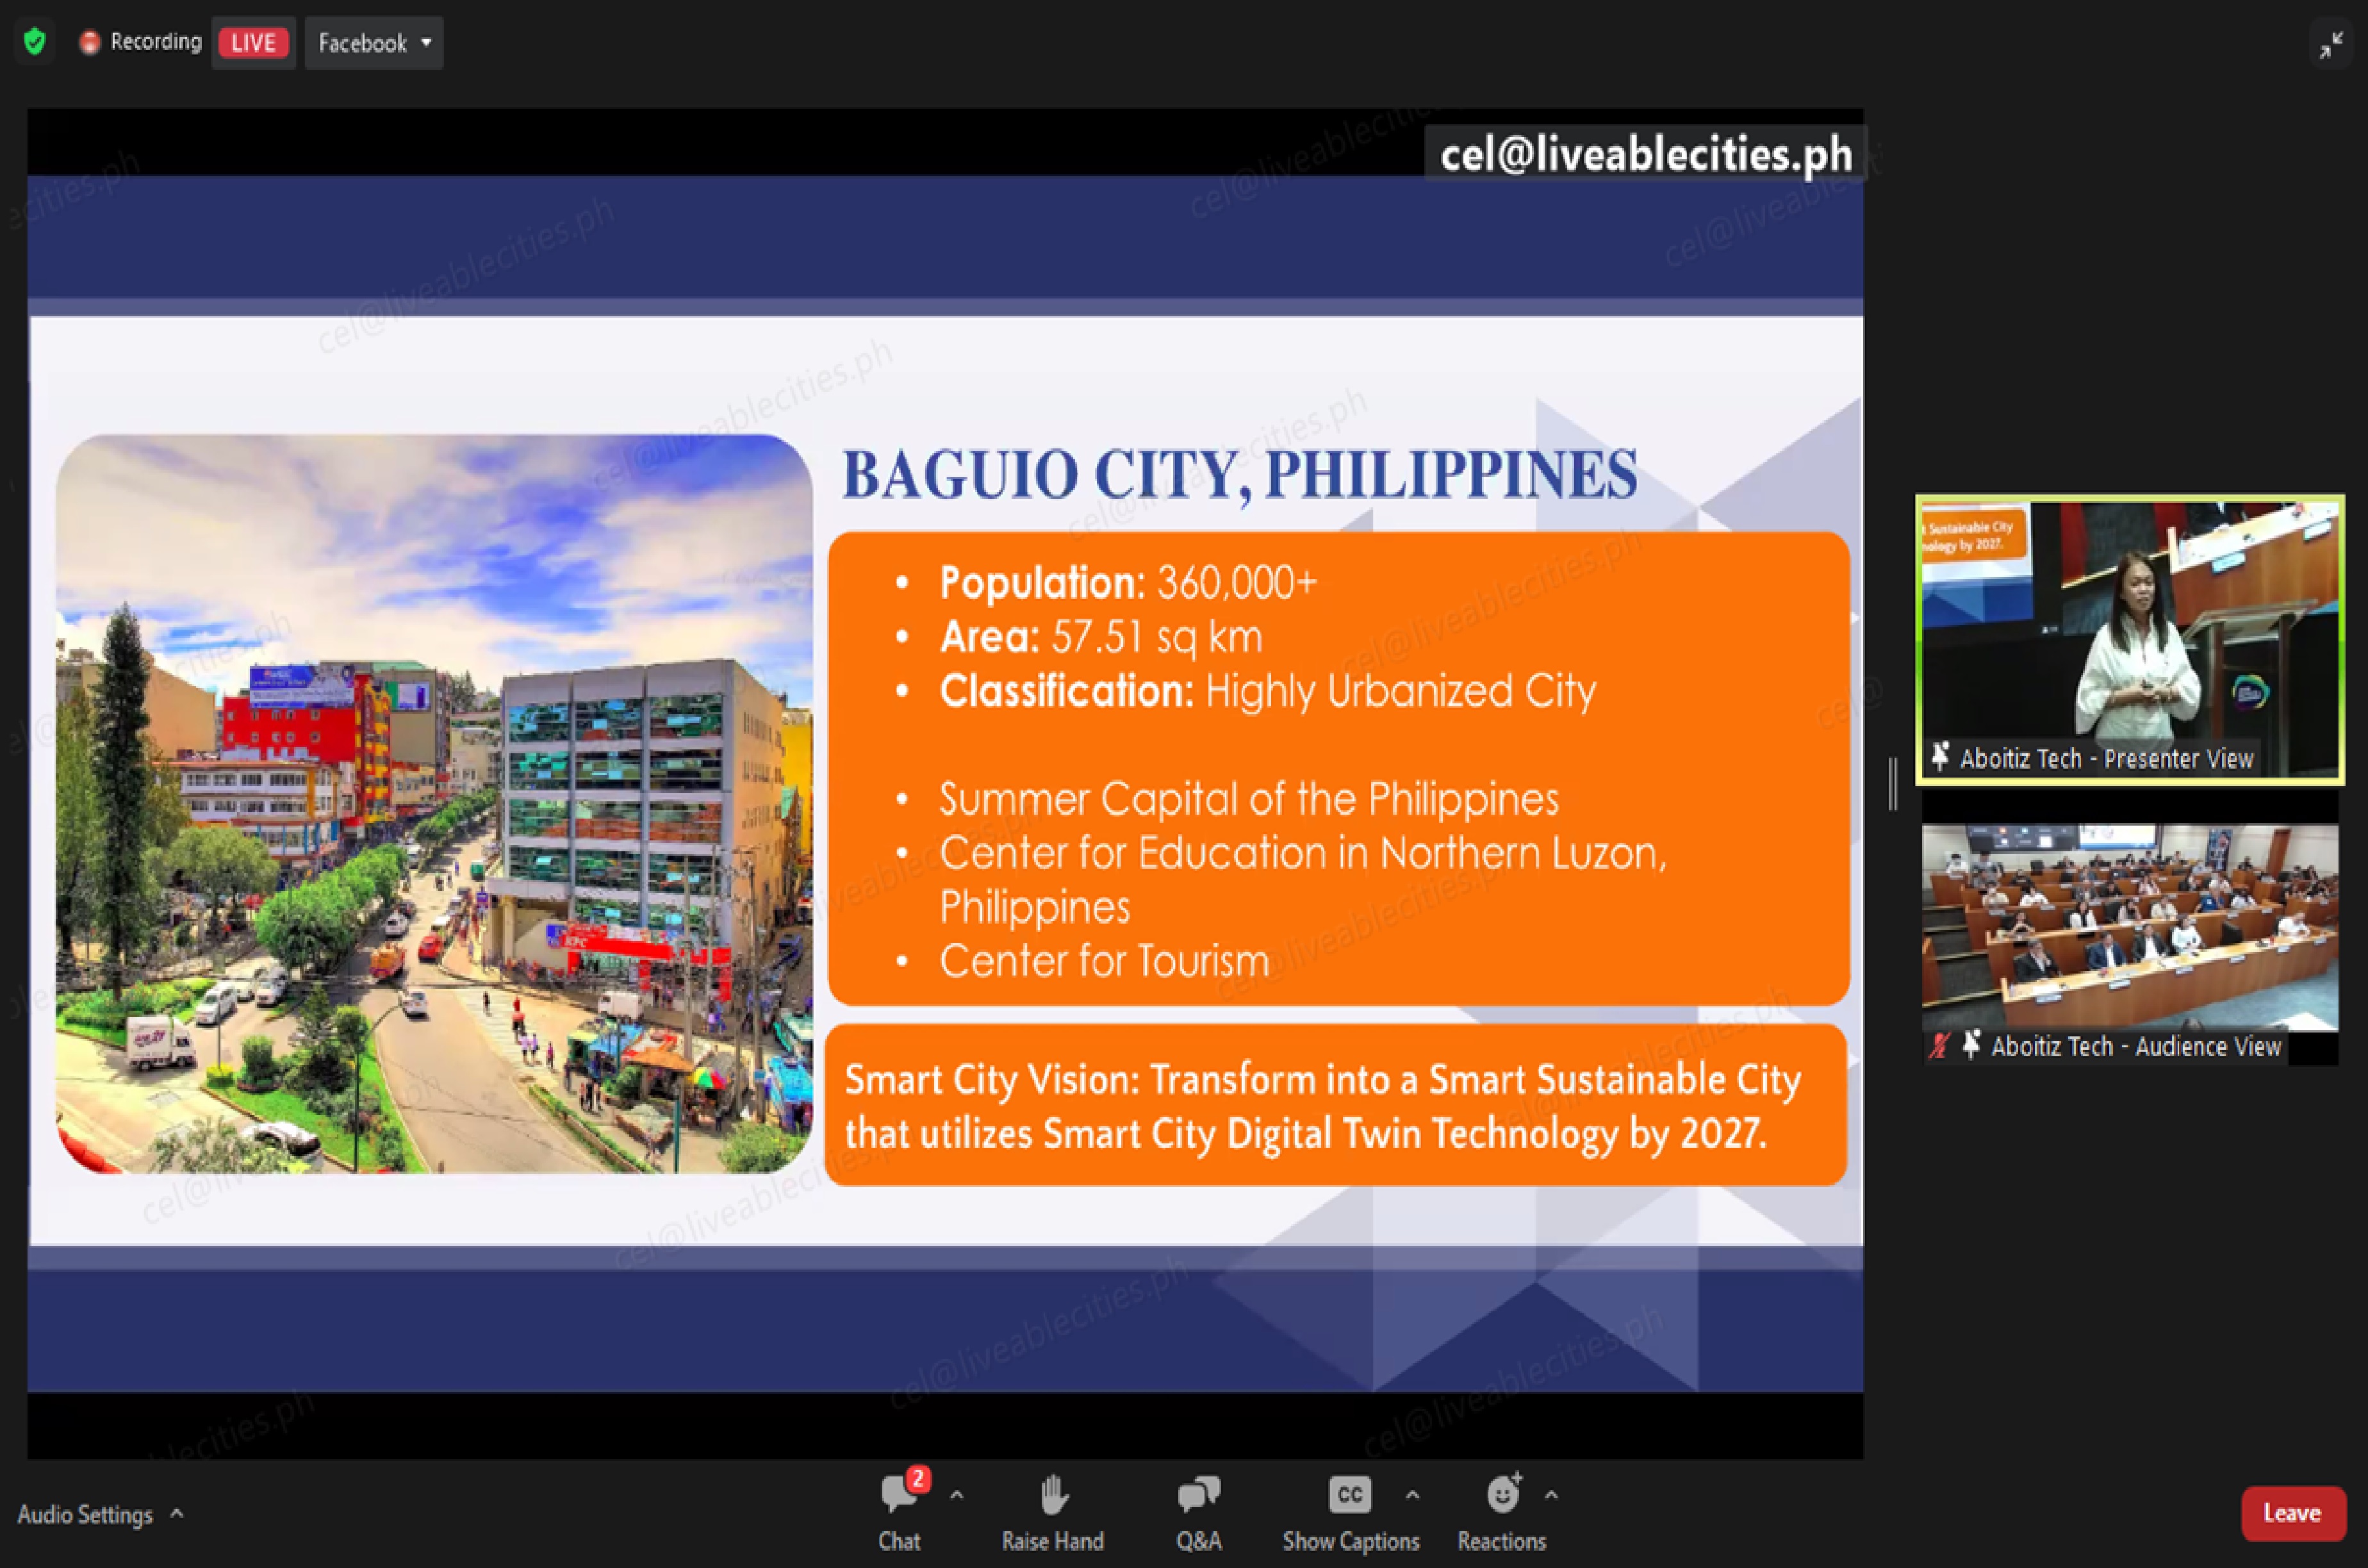Screen dimensions: 2368x1568
Task: Expand the caret next to Chat
Action: (x=957, y=1496)
